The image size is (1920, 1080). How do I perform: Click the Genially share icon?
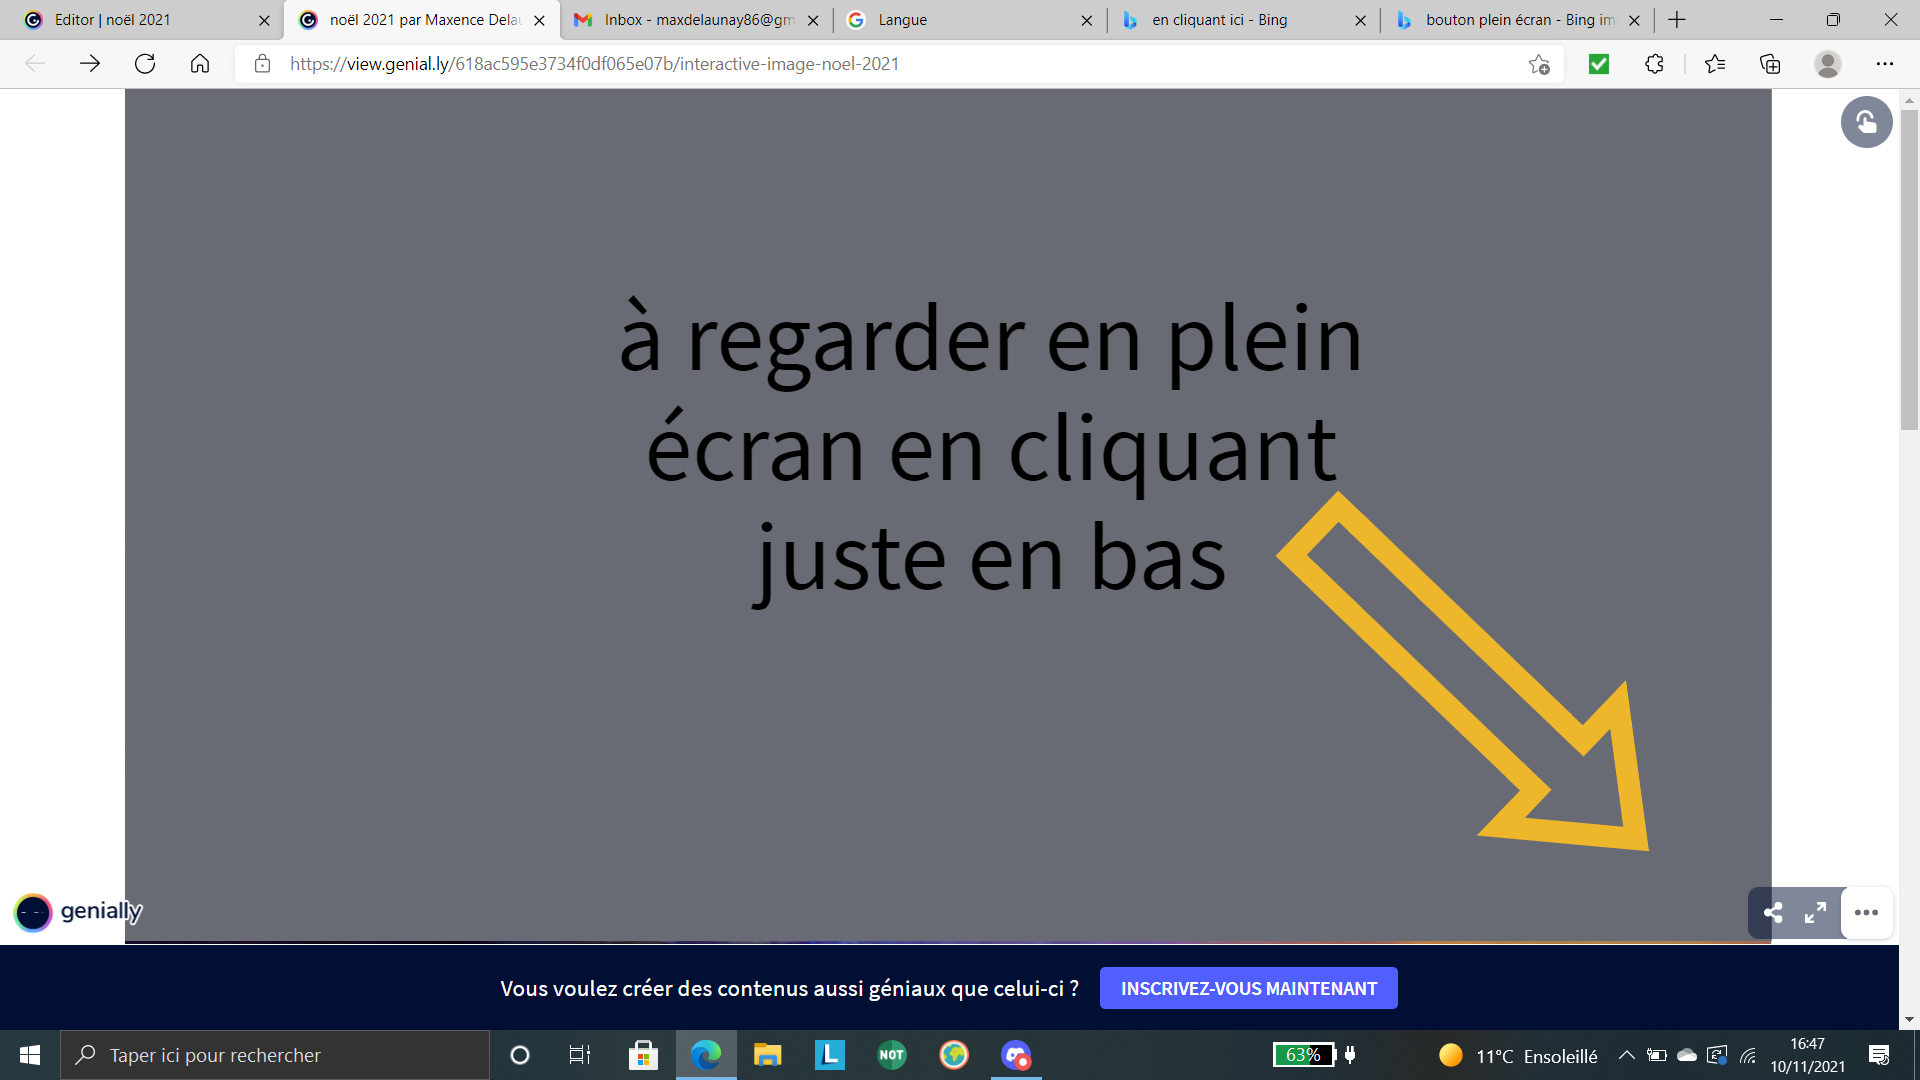[1773, 912]
